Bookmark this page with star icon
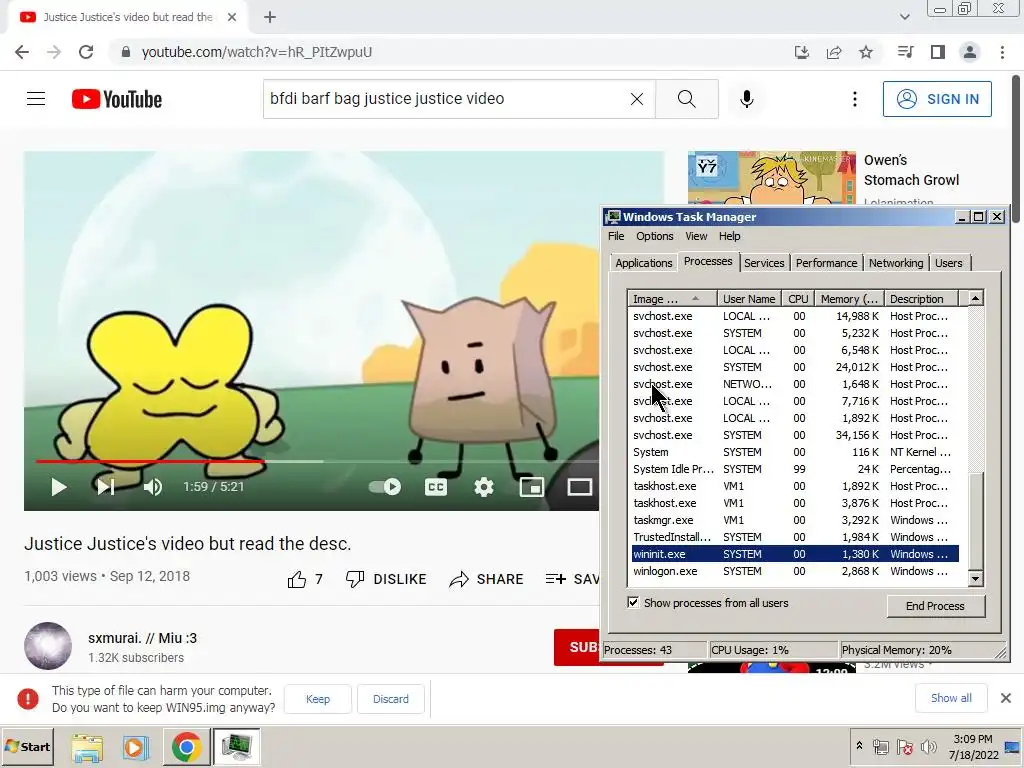The height and width of the screenshot is (768, 1024). point(866,52)
